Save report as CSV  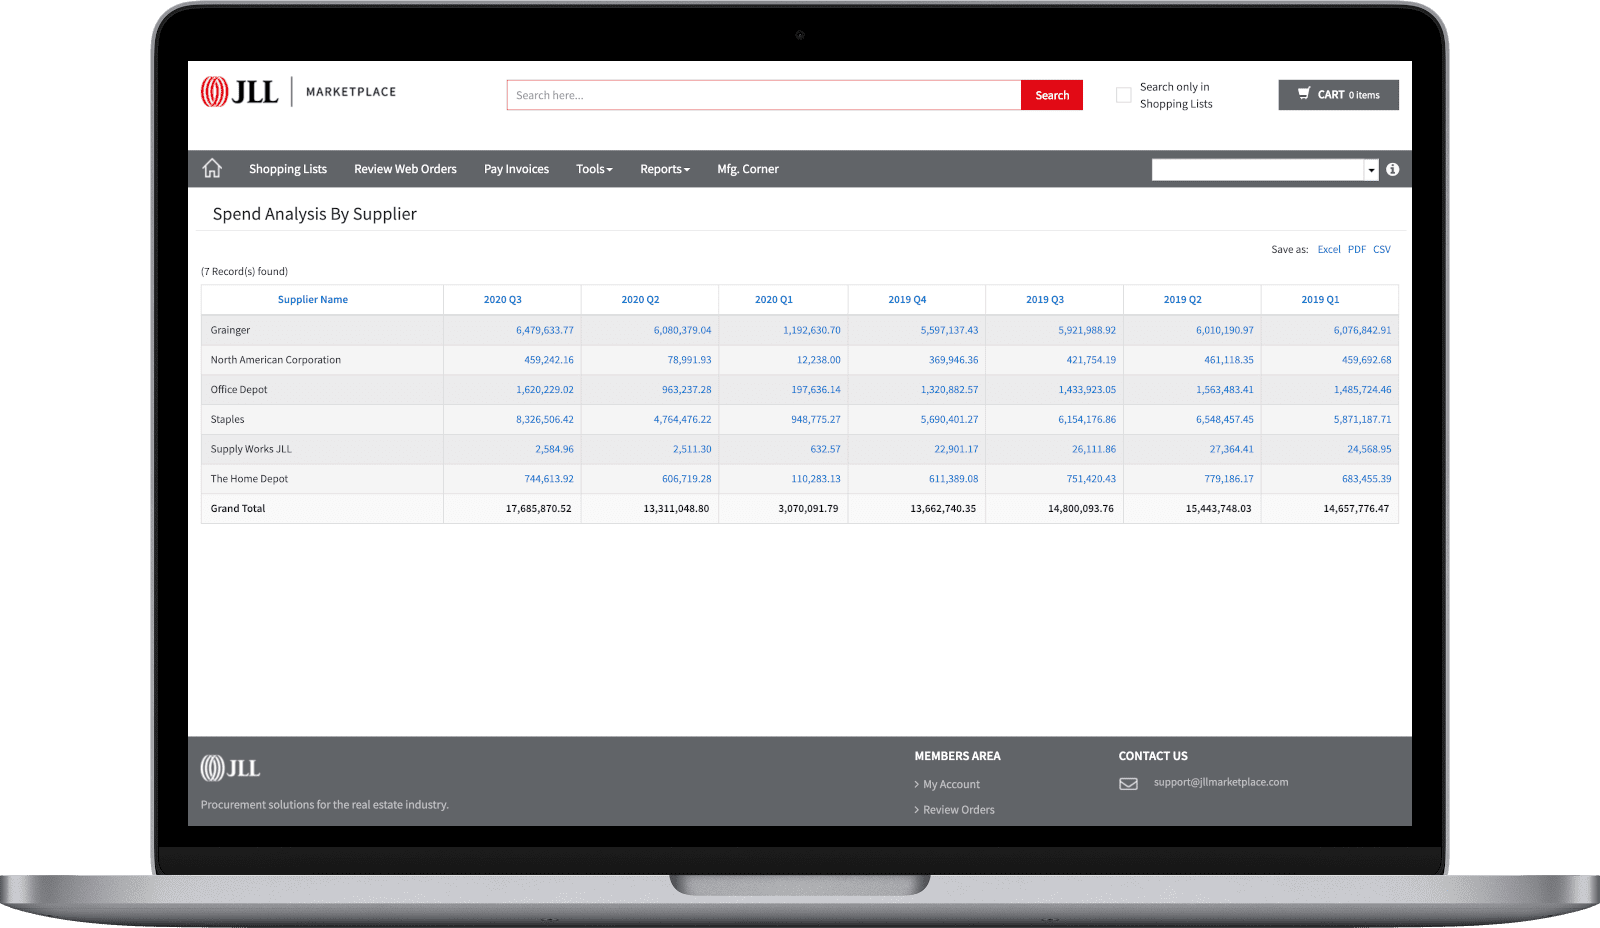(1382, 250)
